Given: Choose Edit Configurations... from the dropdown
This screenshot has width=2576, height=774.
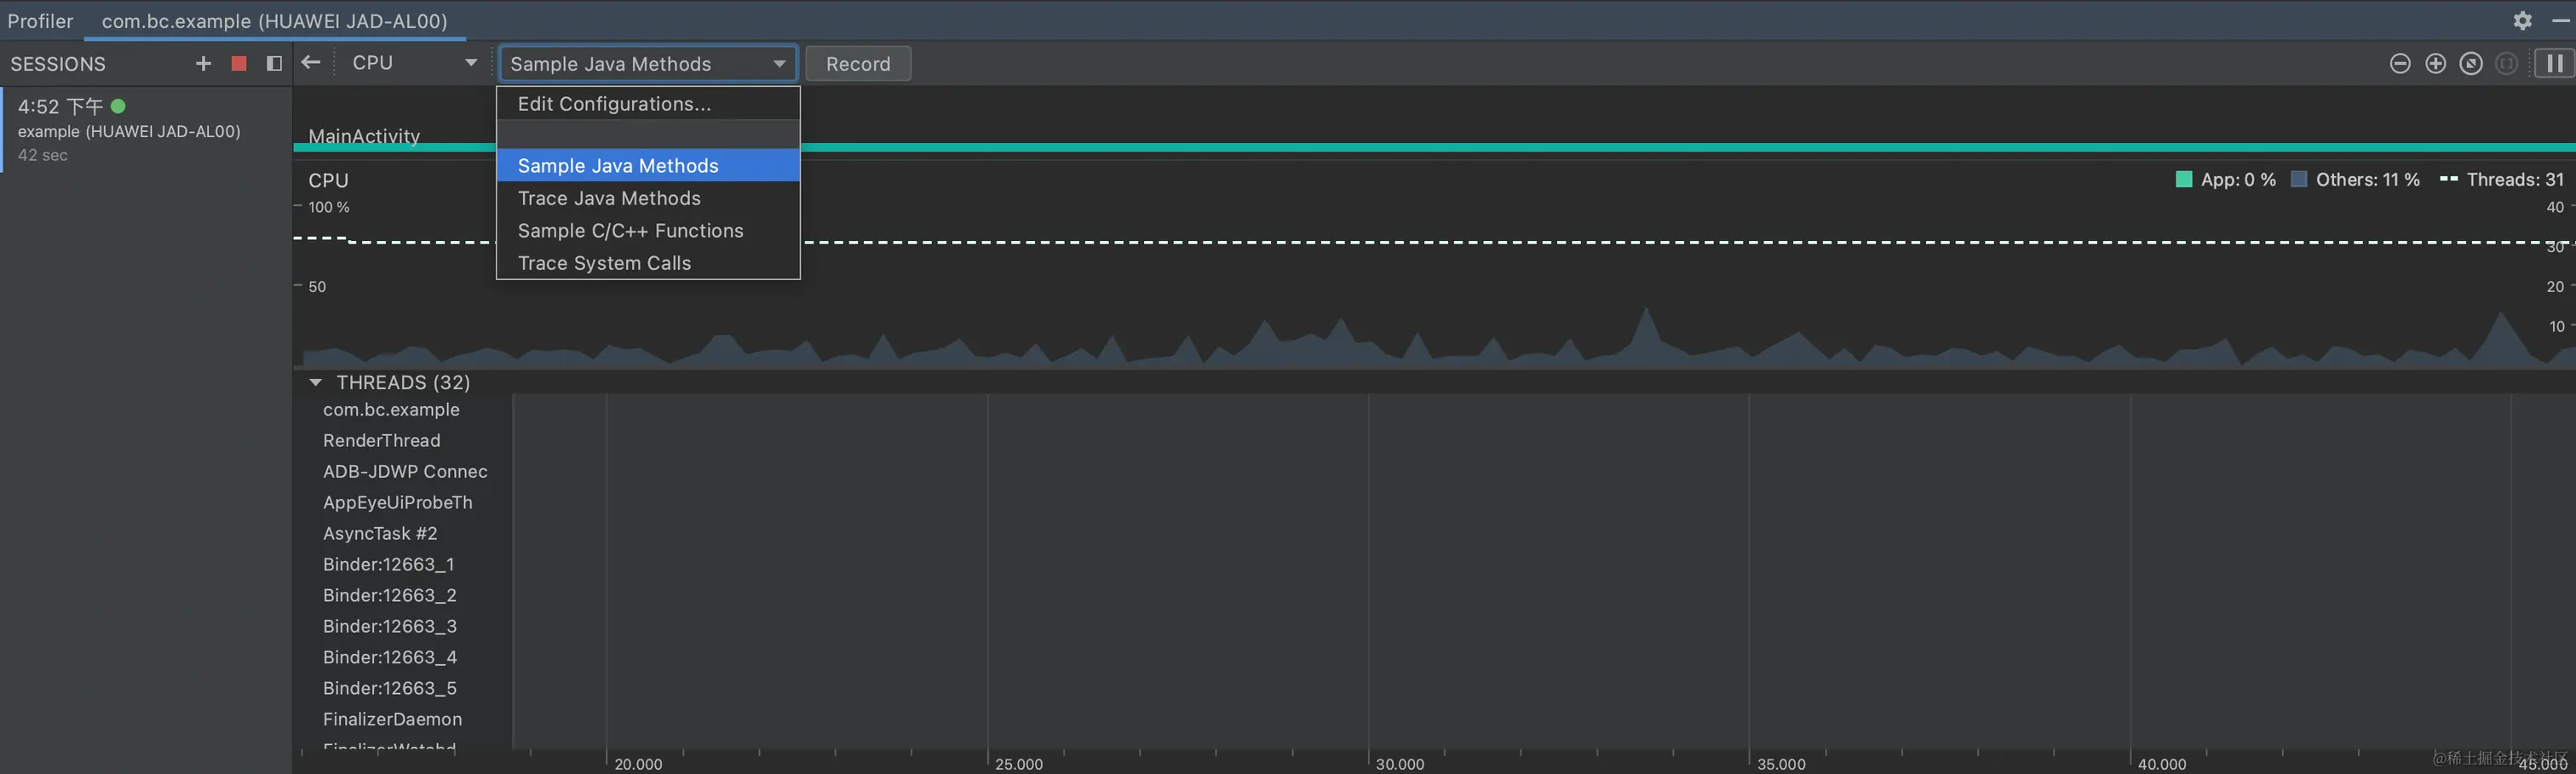Looking at the screenshot, I should click(x=648, y=104).
